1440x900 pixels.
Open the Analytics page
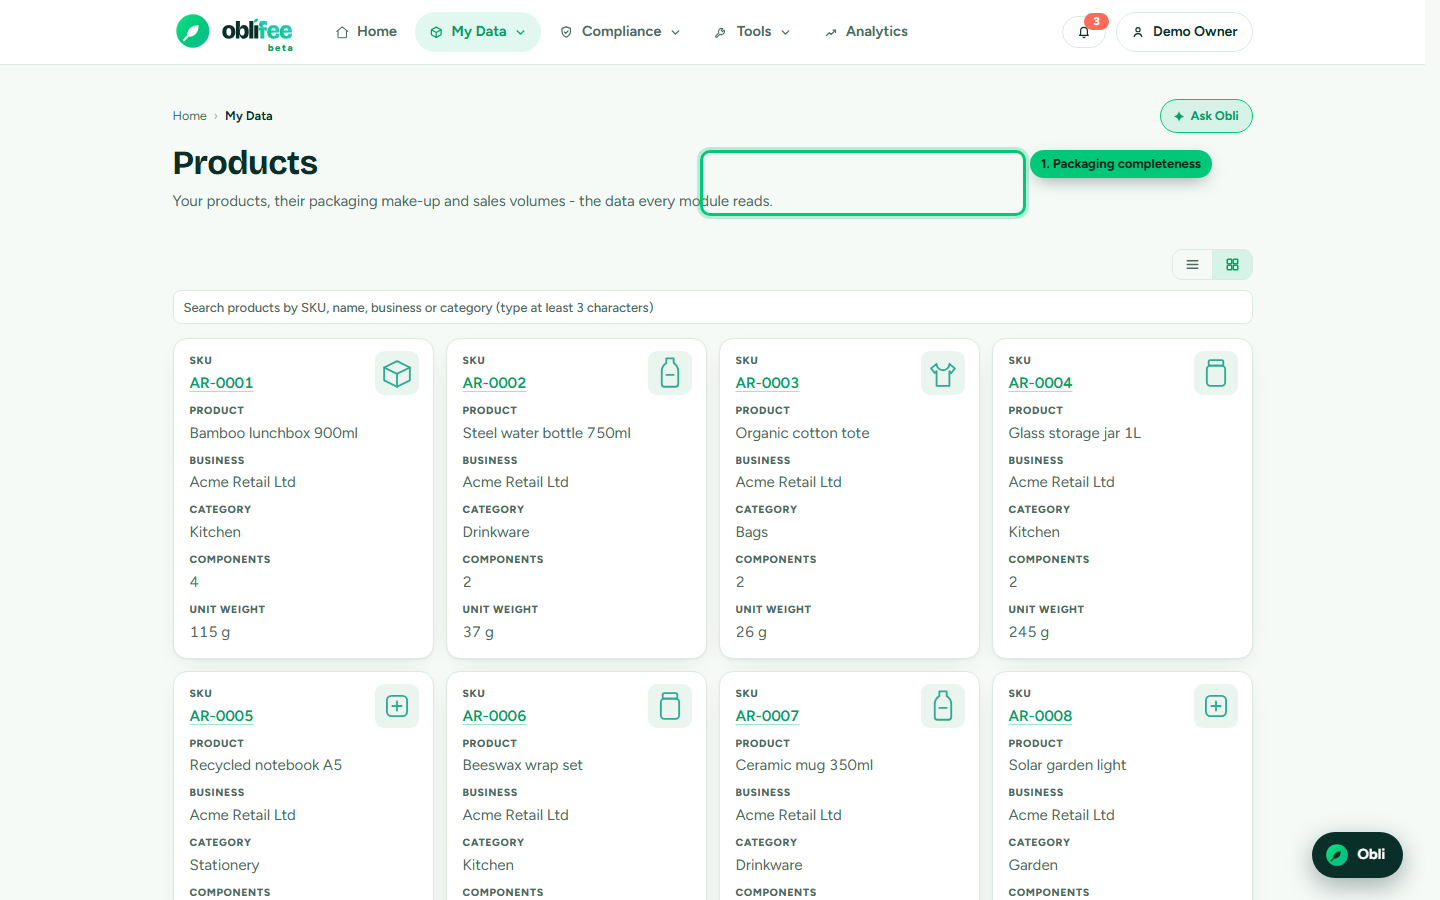coord(866,32)
